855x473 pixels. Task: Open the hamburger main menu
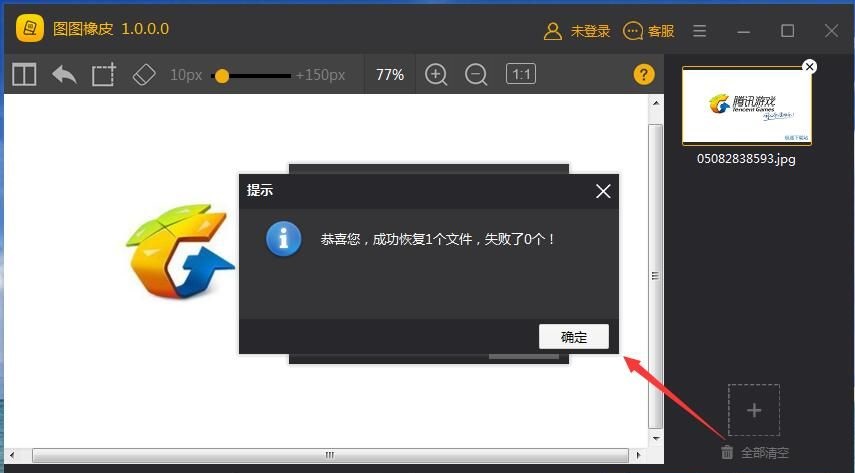tap(700, 31)
